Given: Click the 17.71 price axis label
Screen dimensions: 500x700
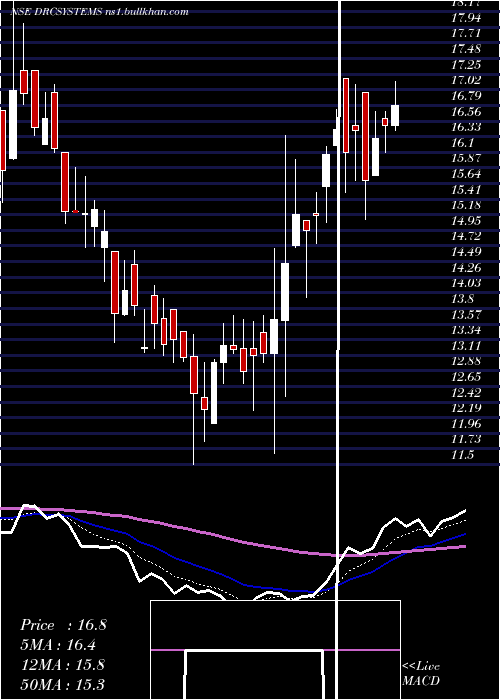Looking at the screenshot, I should click(466, 34).
